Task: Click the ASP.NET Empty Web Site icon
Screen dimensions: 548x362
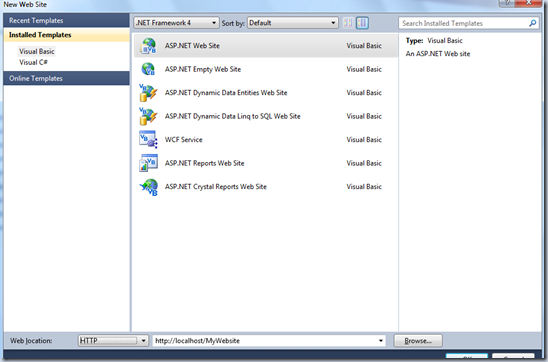Action: pos(148,69)
